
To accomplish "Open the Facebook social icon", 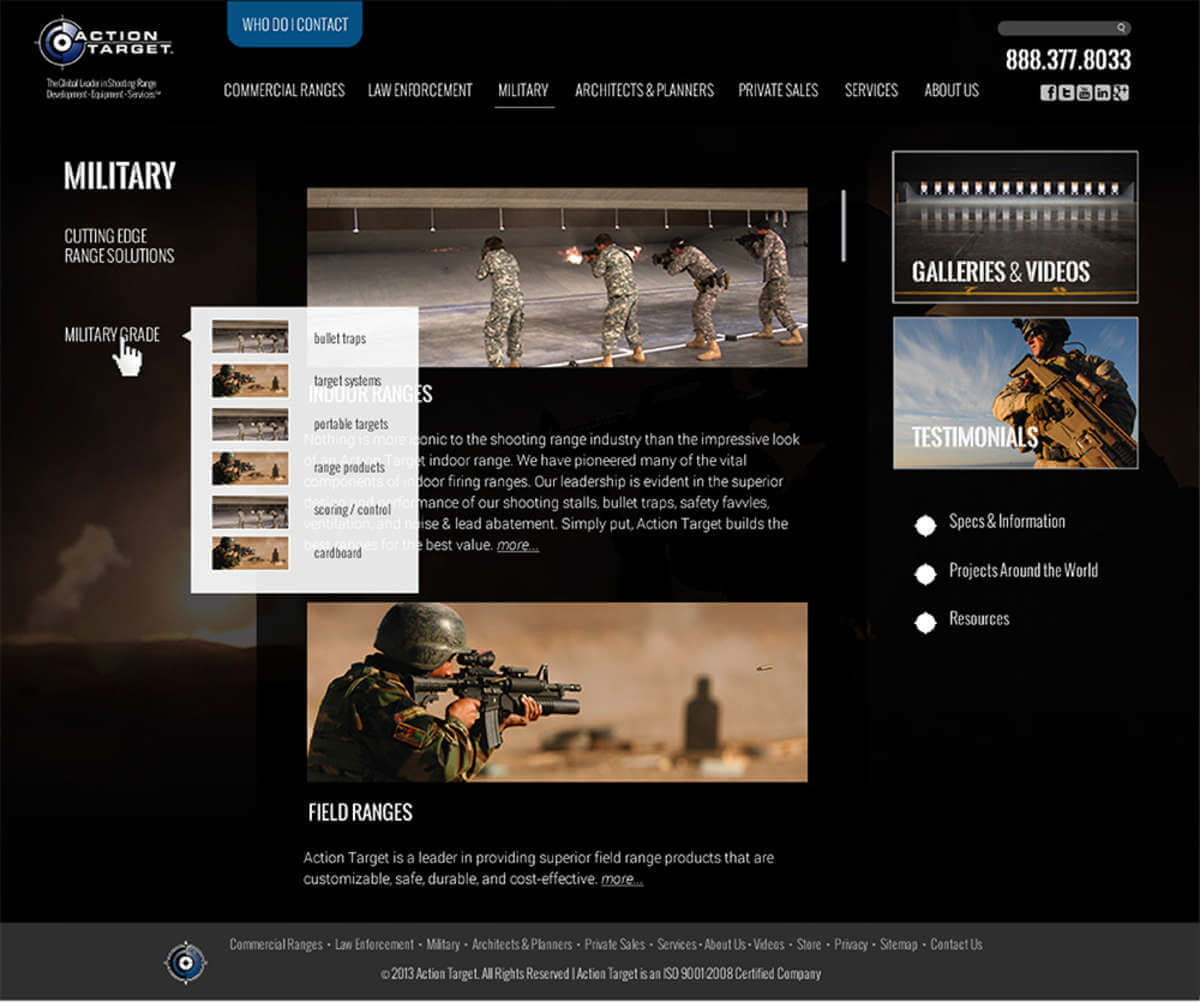I will coord(1049,93).
